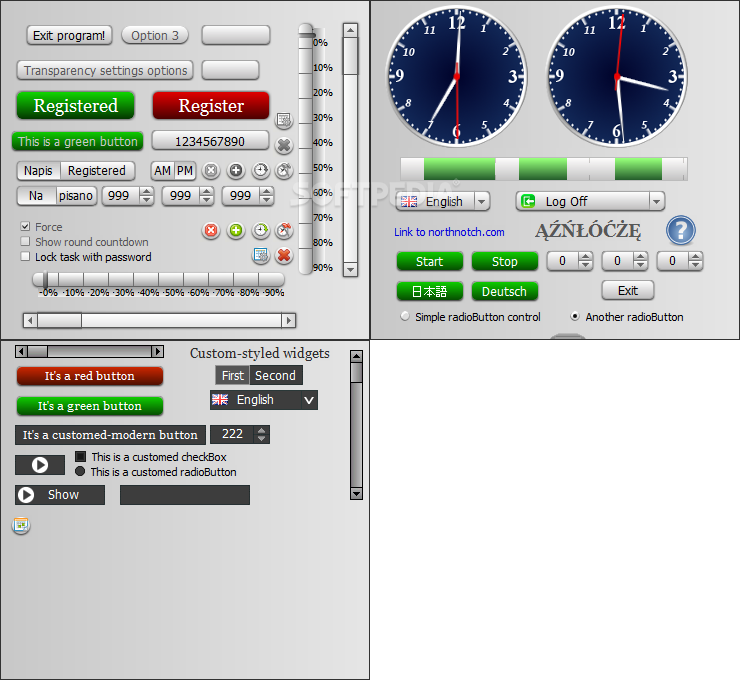This screenshot has height=680, width=740.
Task: Decrease the 0 spinner above Exit button
Action: coord(640,265)
